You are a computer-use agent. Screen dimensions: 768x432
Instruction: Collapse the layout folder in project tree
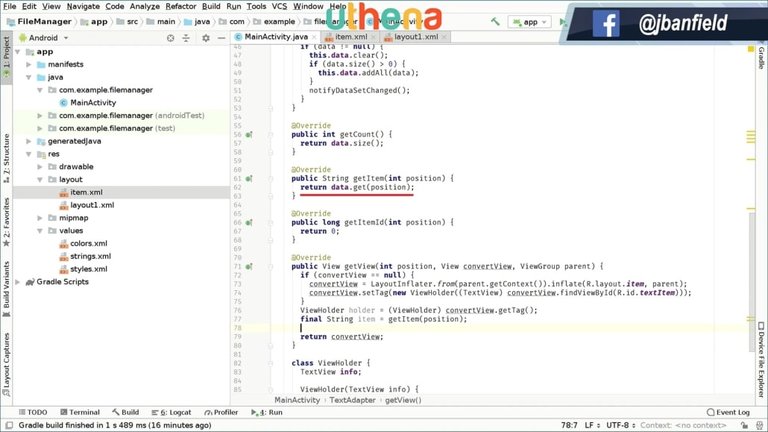(x=40, y=179)
